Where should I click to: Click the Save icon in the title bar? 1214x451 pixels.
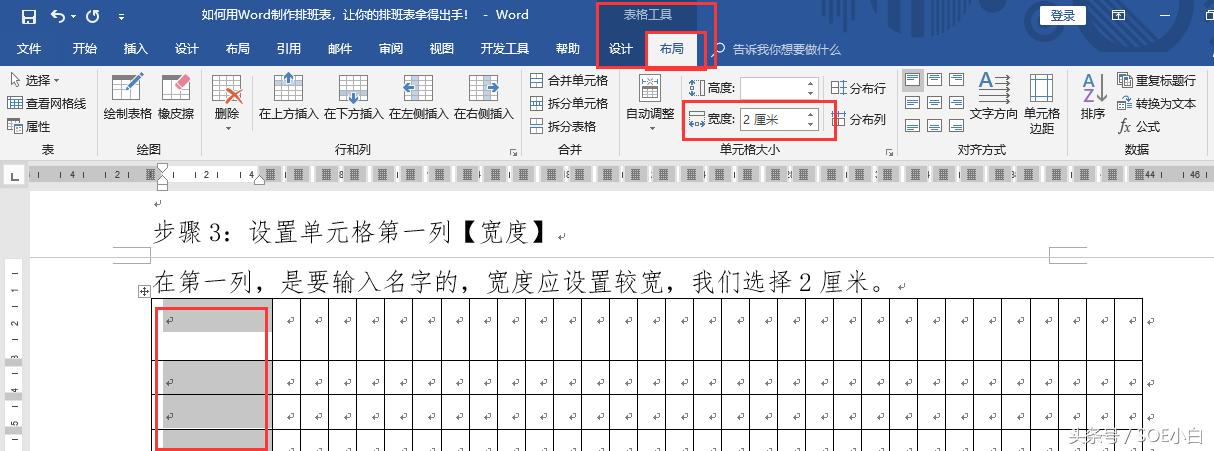(x=28, y=16)
